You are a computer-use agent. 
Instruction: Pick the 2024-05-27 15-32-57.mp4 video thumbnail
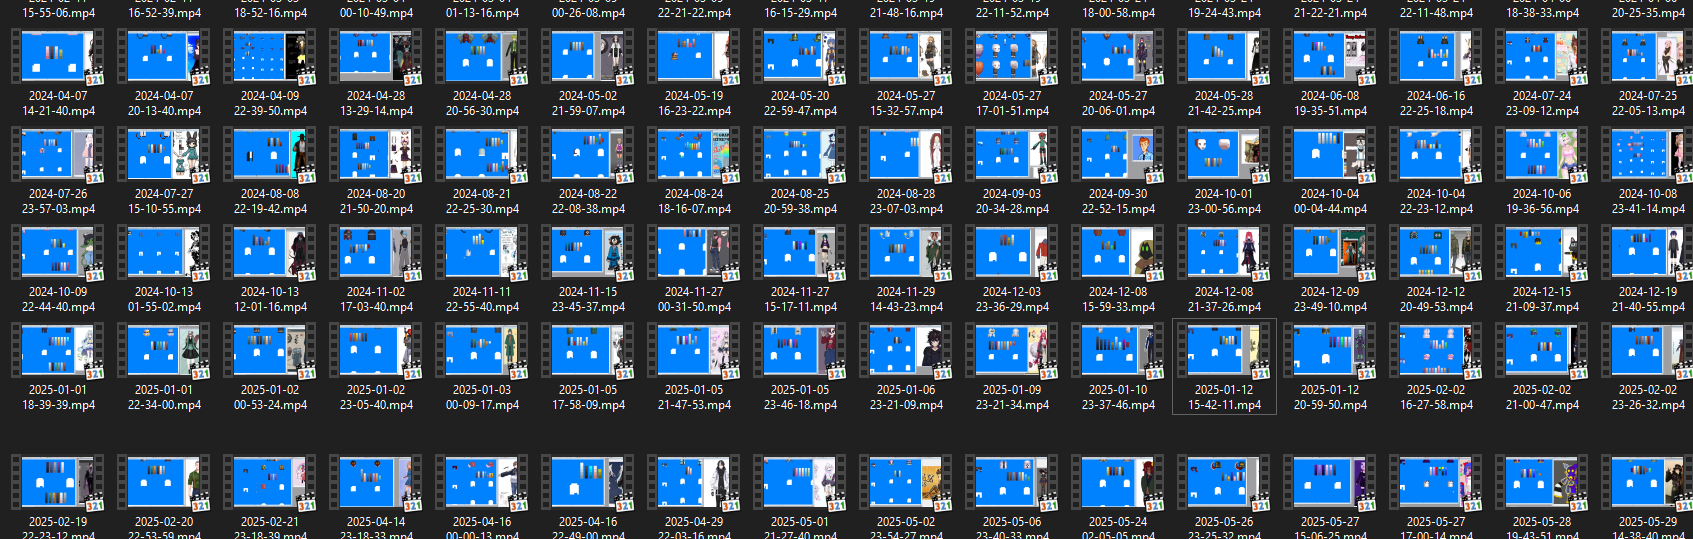[906, 56]
